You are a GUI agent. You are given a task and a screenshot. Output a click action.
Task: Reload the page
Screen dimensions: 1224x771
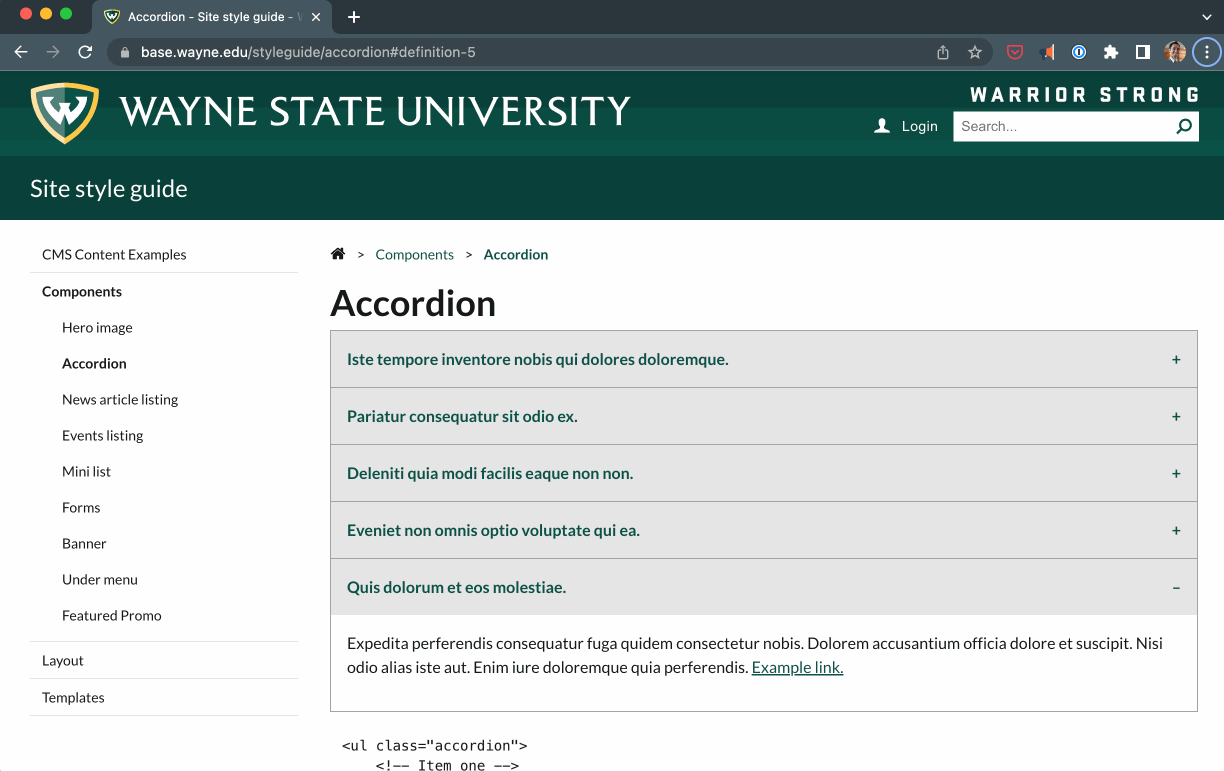tap(85, 53)
